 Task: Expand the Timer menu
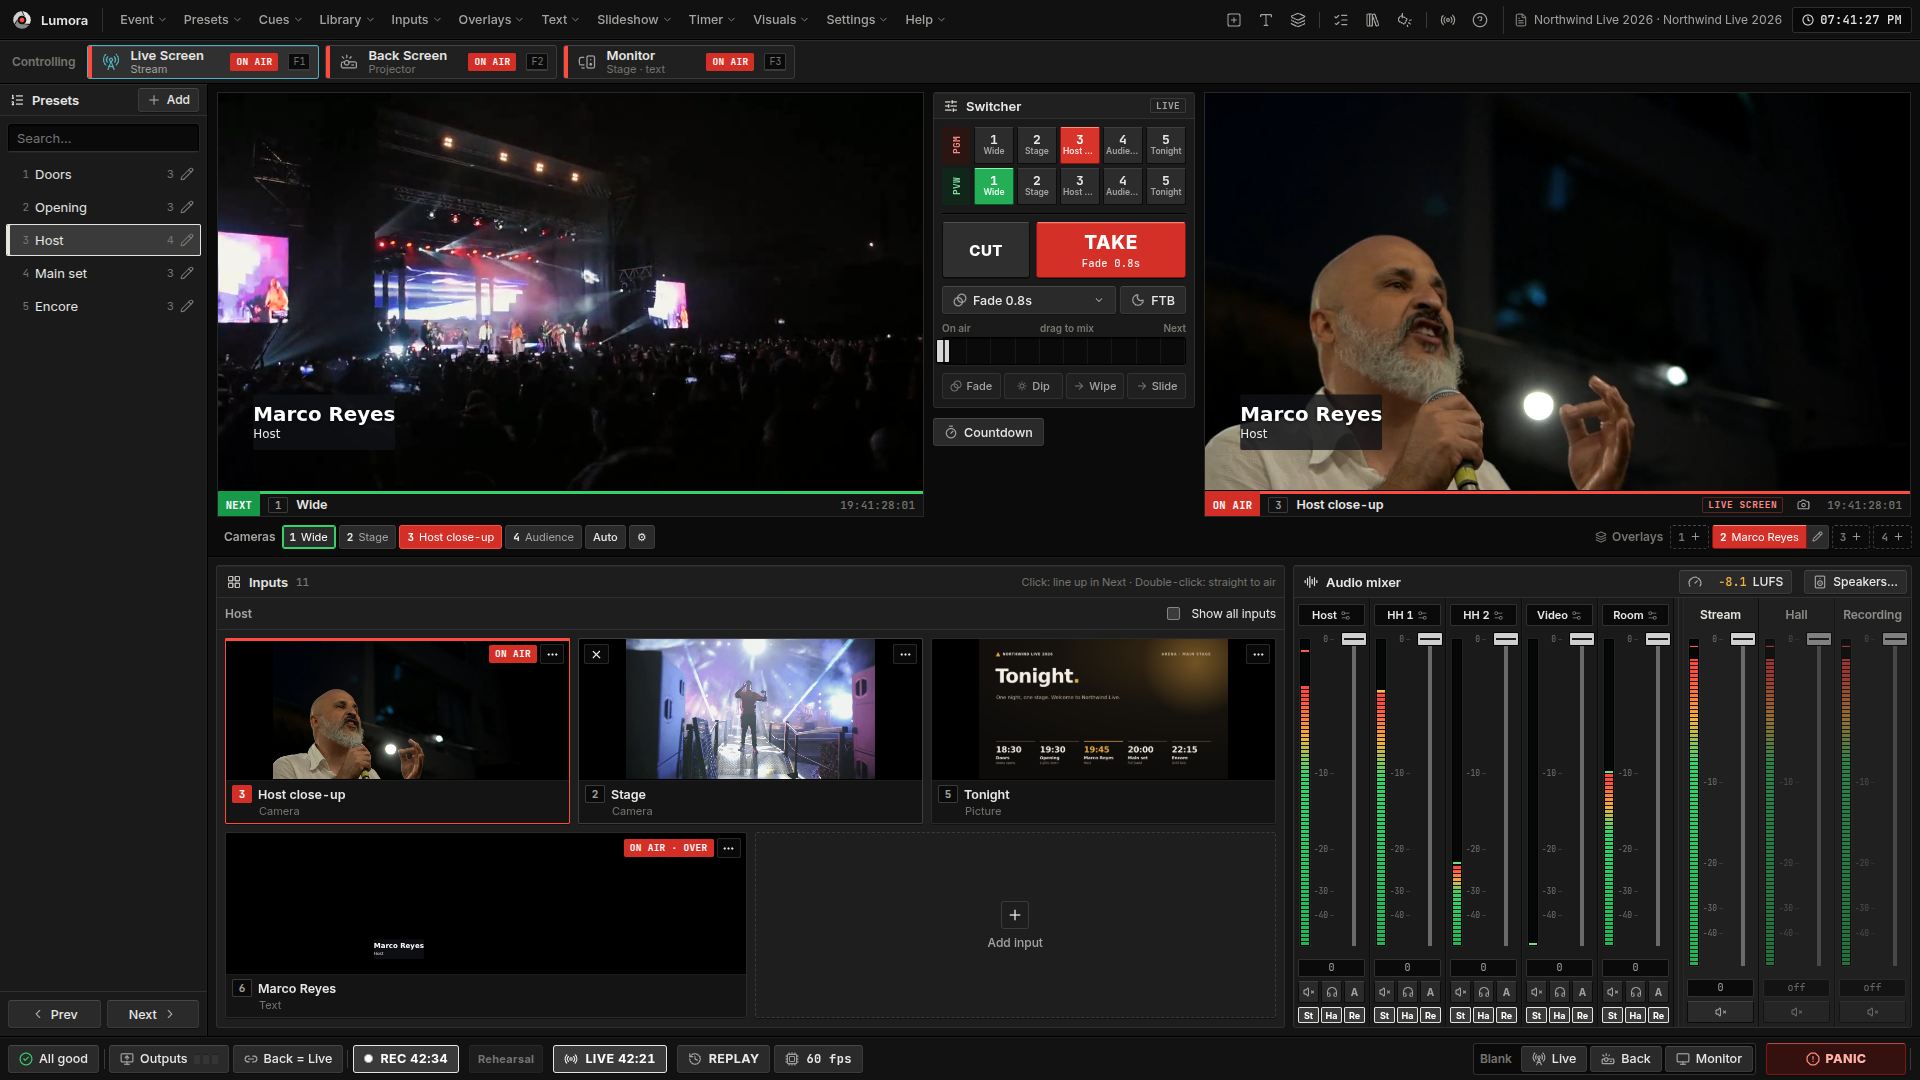[x=712, y=20]
